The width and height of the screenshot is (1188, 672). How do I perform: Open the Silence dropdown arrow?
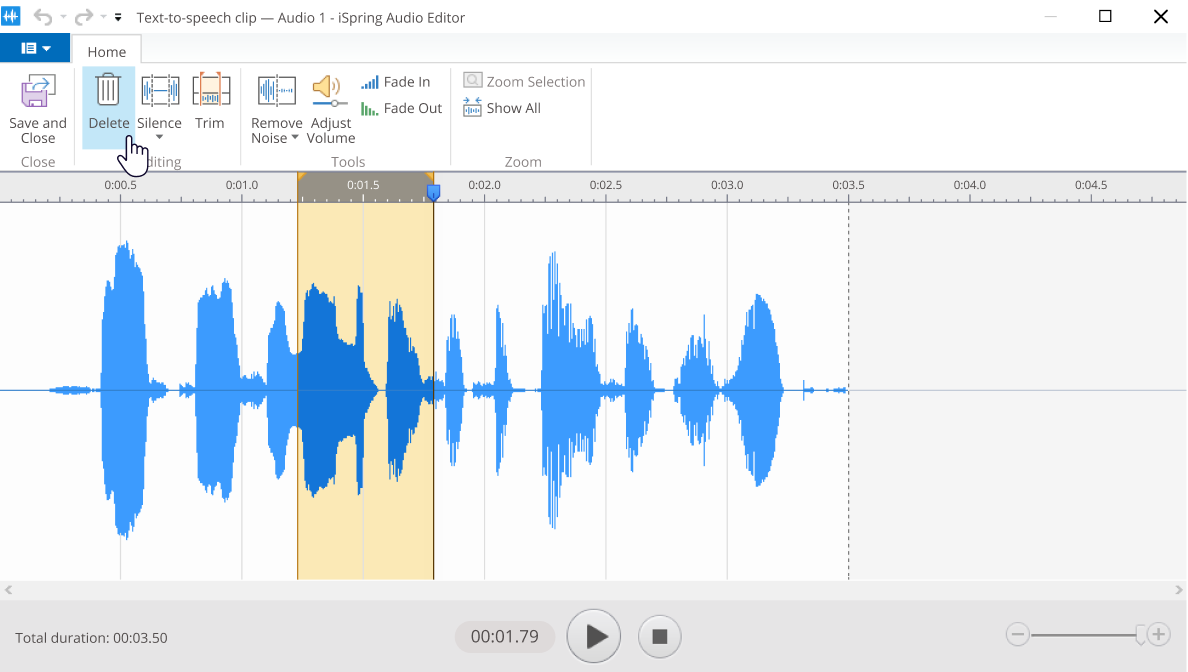coord(159,135)
